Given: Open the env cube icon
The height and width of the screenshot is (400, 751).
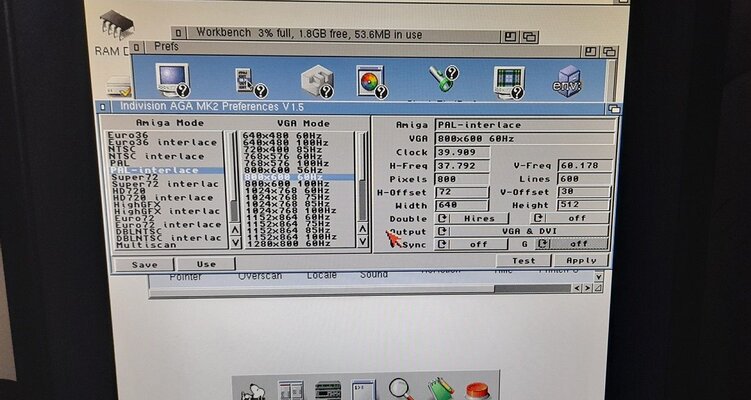Looking at the screenshot, I should coord(570,80).
